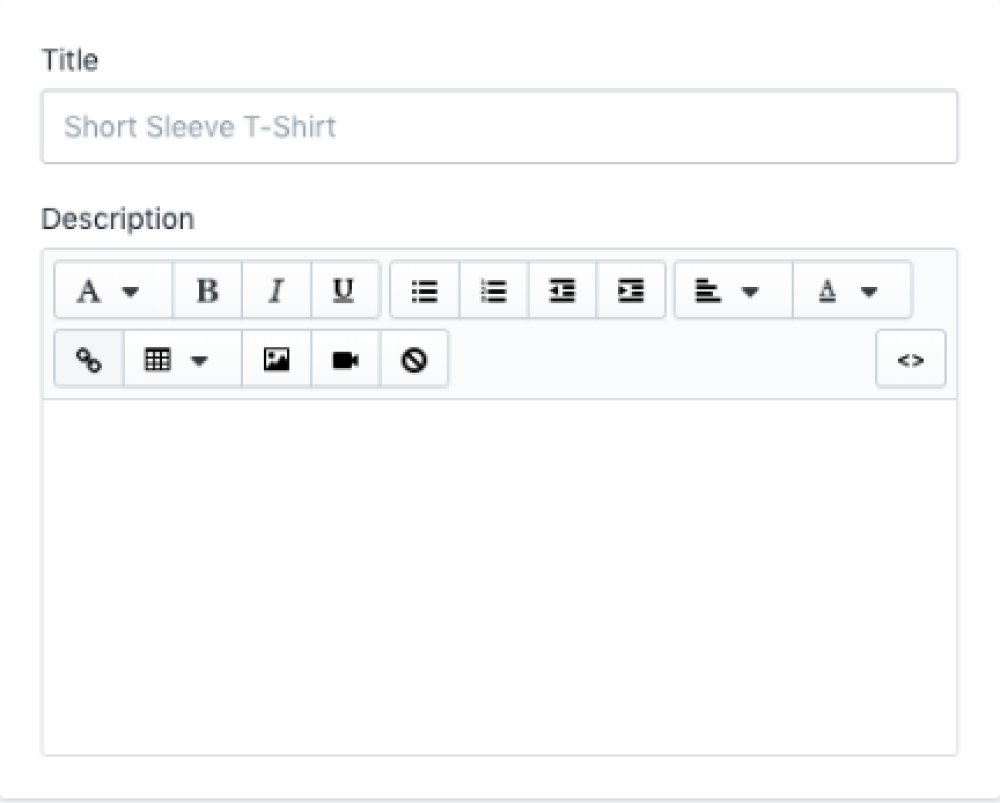The width and height of the screenshot is (1000, 803).
Task: Click the Description label
Action: (118, 219)
